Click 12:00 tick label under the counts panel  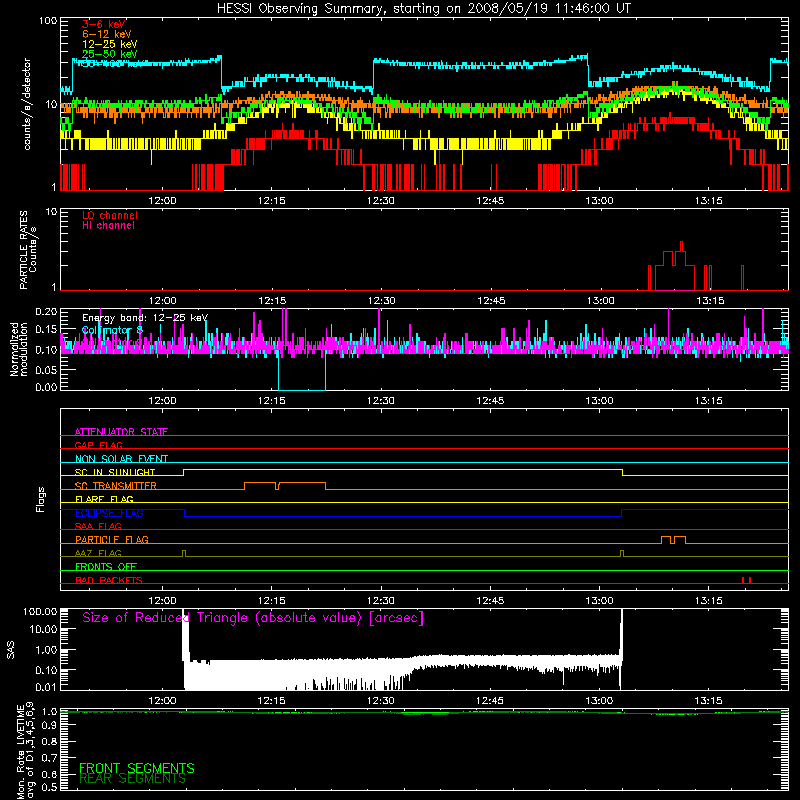pos(162,201)
